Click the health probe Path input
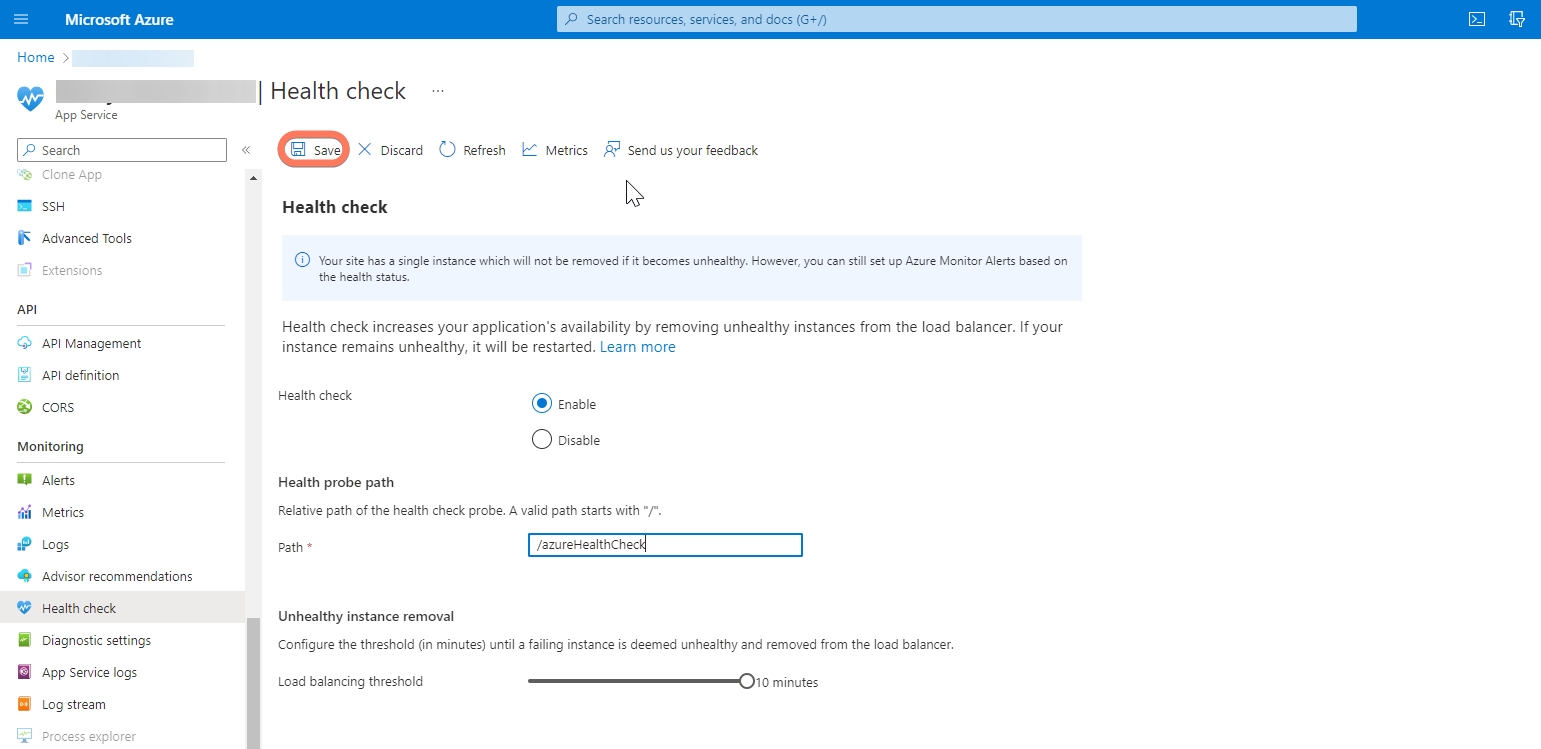The image size is (1541, 749). [665, 545]
